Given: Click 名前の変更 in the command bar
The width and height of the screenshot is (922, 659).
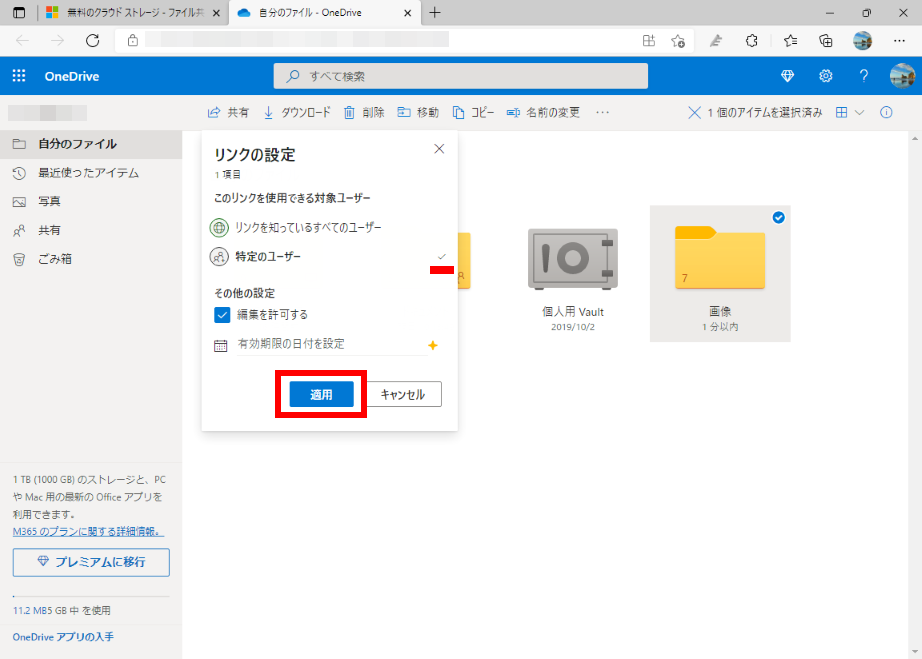Looking at the screenshot, I should 543,112.
